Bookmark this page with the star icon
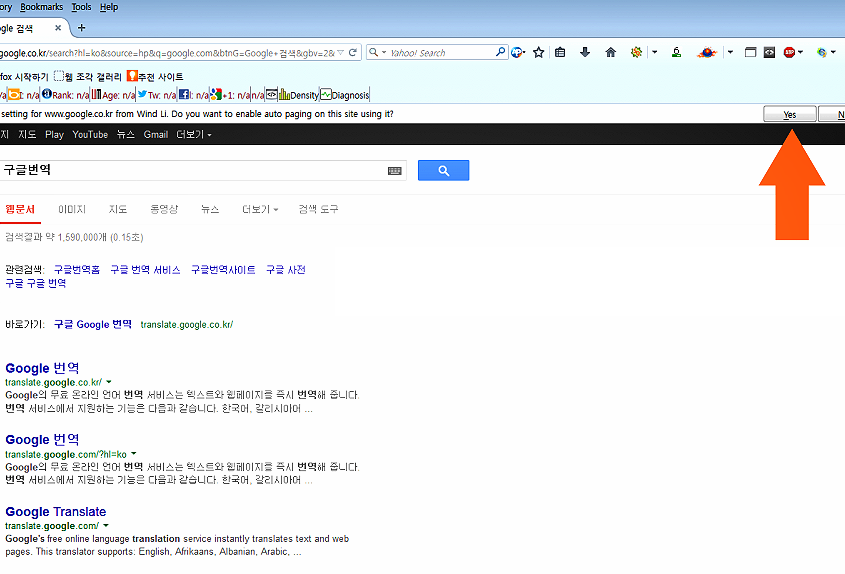The height and width of the screenshot is (574, 845). [x=538, y=52]
